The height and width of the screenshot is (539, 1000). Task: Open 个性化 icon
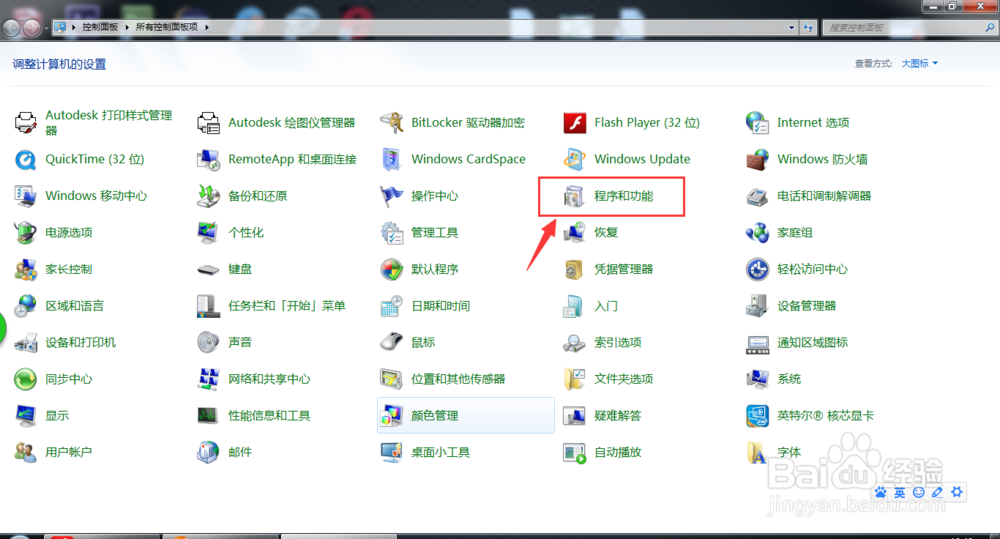point(209,233)
